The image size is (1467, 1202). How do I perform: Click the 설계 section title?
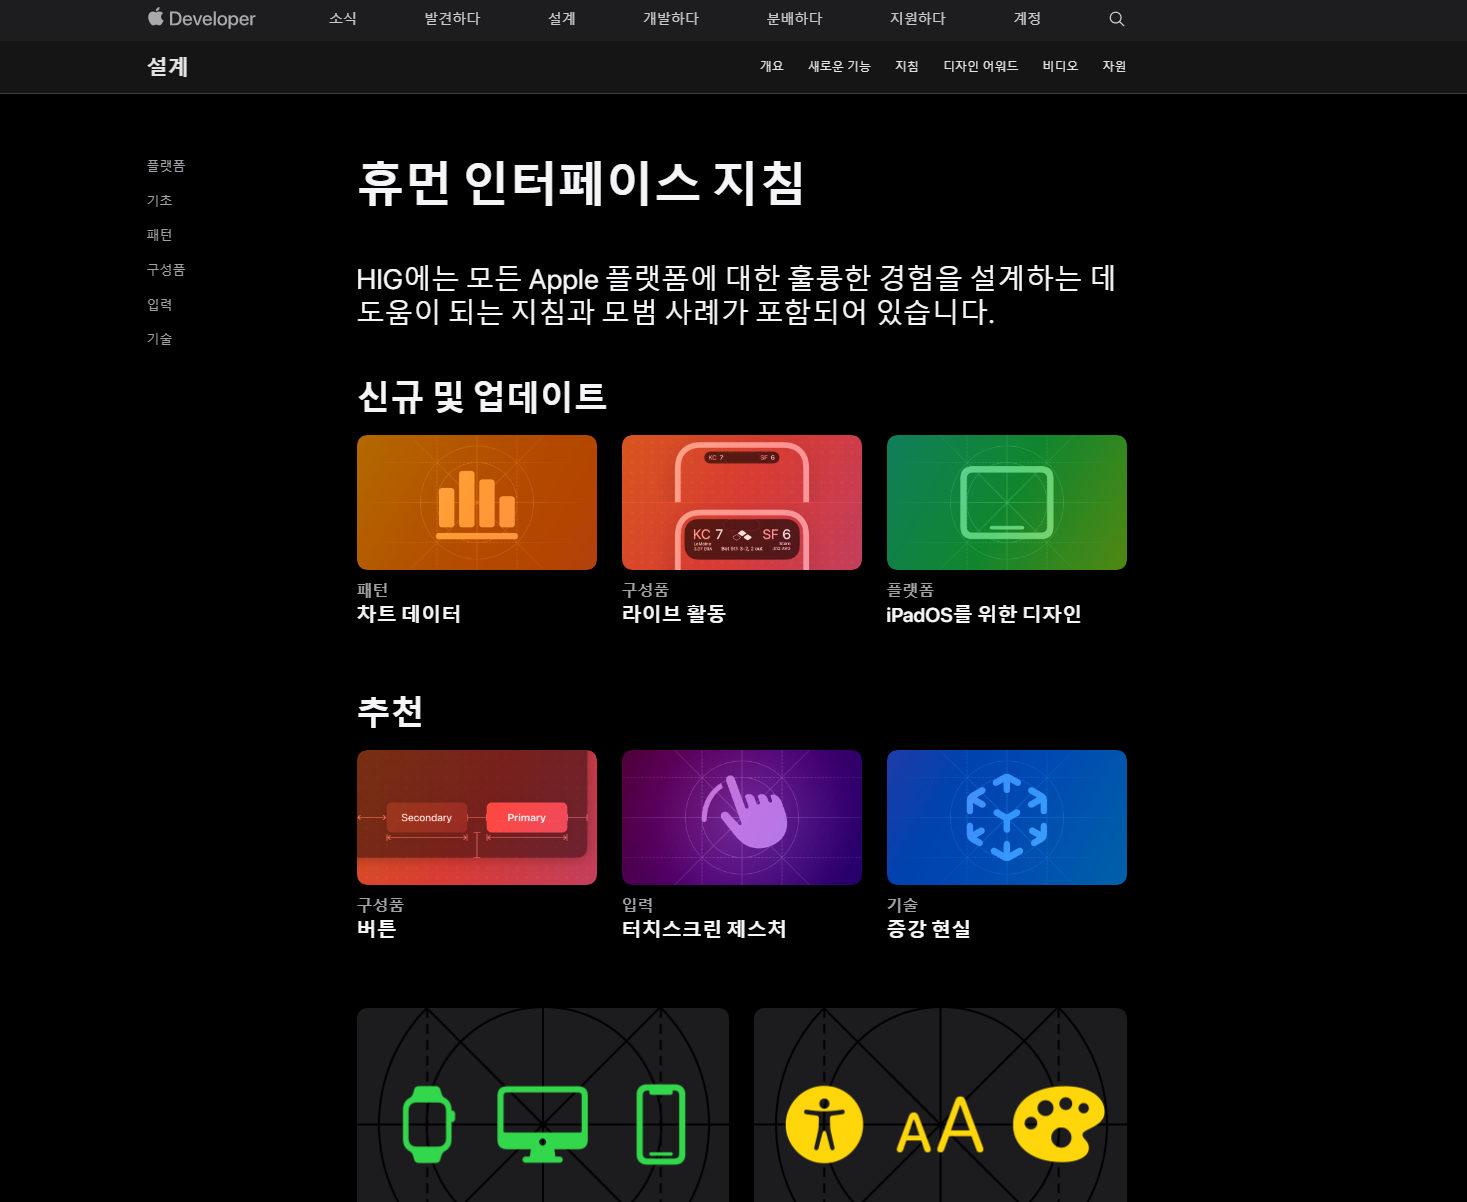pos(168,67)
